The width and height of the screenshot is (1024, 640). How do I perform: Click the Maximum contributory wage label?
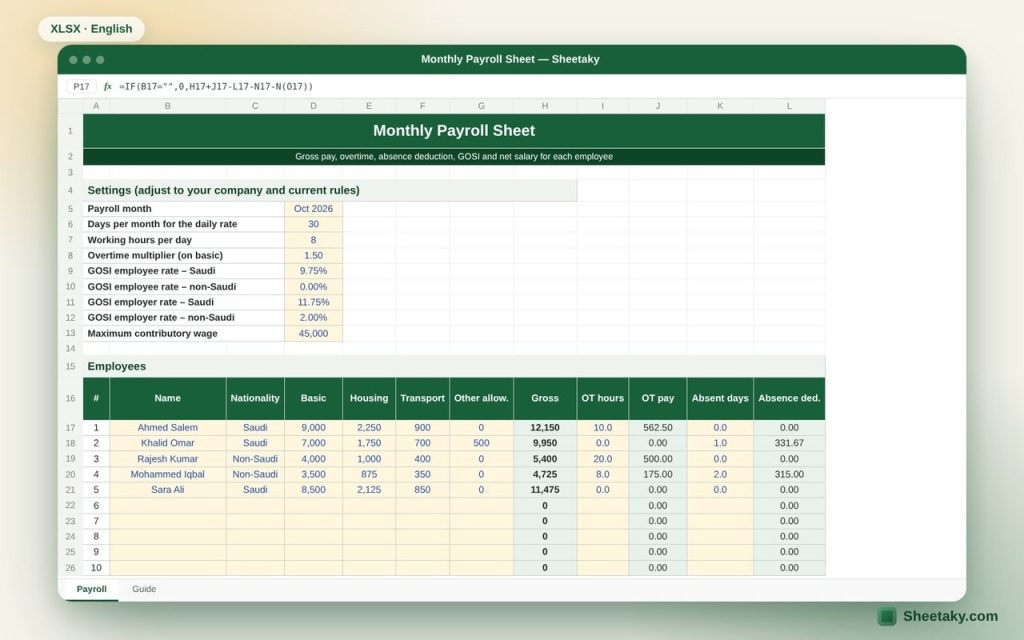point(184,333)
